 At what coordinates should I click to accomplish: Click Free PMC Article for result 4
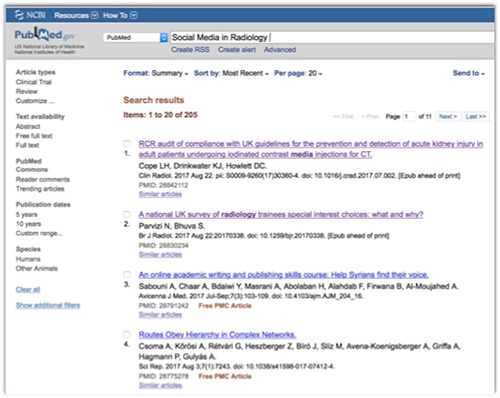tap(225, 376)
